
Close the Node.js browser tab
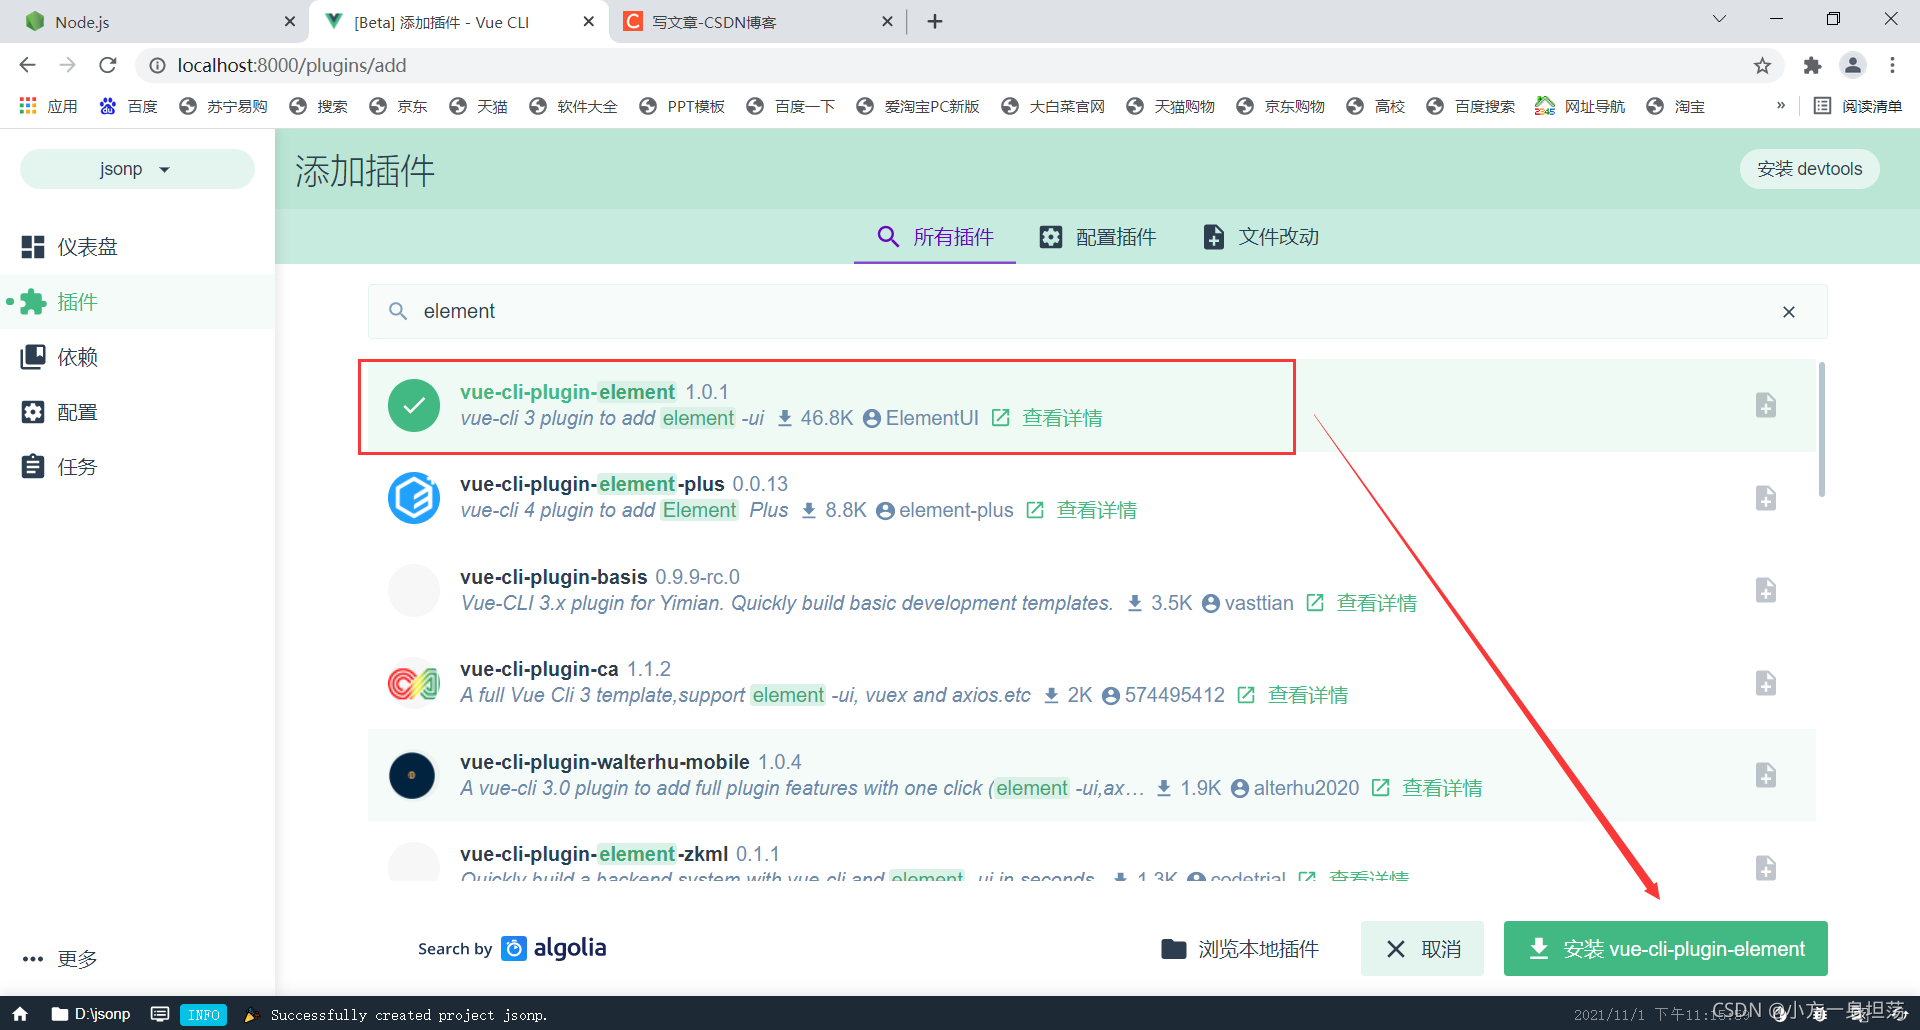pyautogui.click(x=290, y=21)
